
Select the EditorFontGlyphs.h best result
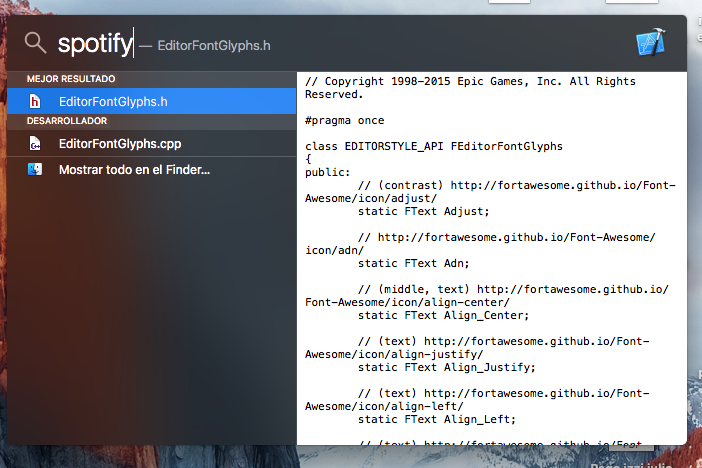(x=152, y=101)
